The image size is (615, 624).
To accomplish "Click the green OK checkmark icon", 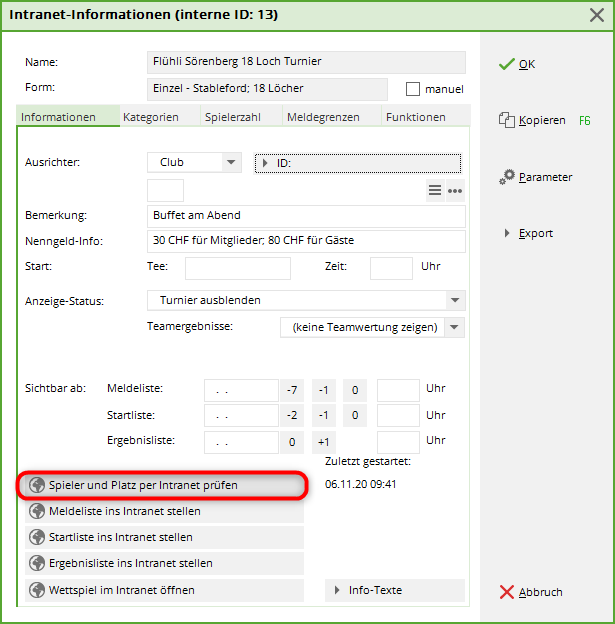I will (506, 64).
